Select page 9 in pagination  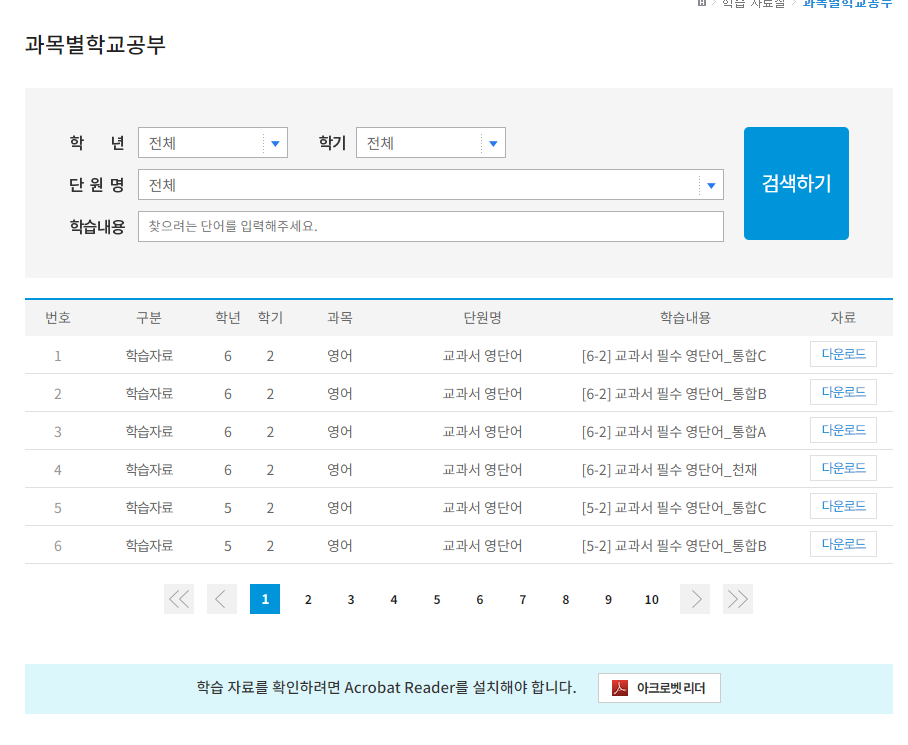(609, 600)
